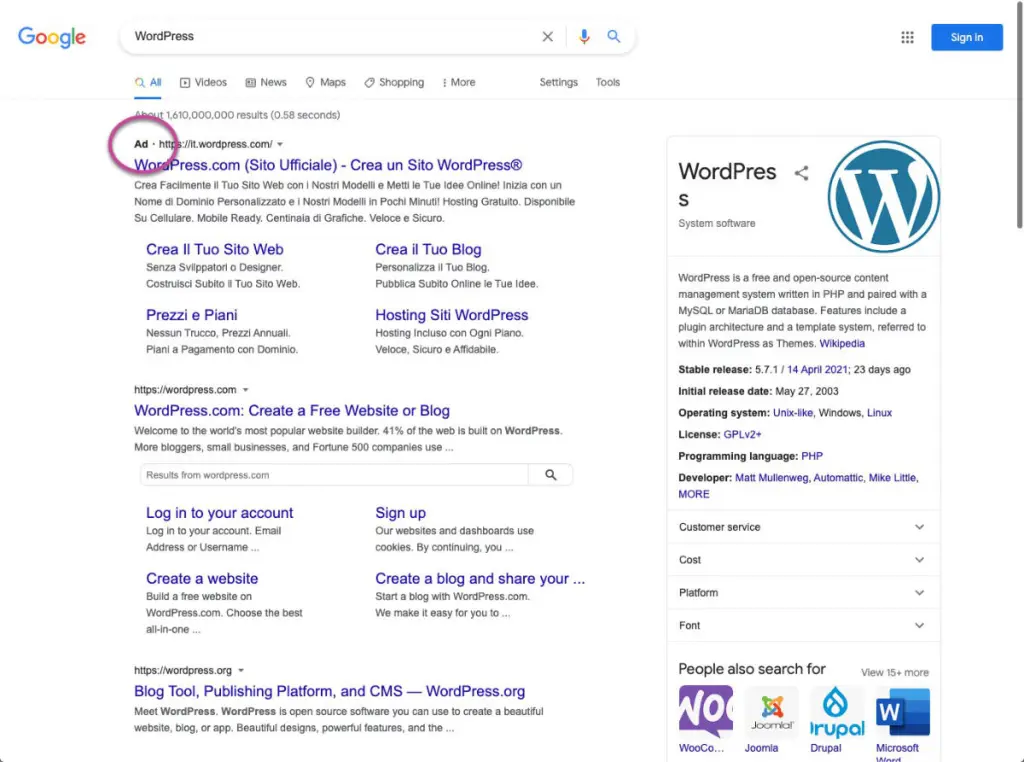Open the Wikipedia source link
The height and width of the screenshot is (762, 1024).
[842, 343]
